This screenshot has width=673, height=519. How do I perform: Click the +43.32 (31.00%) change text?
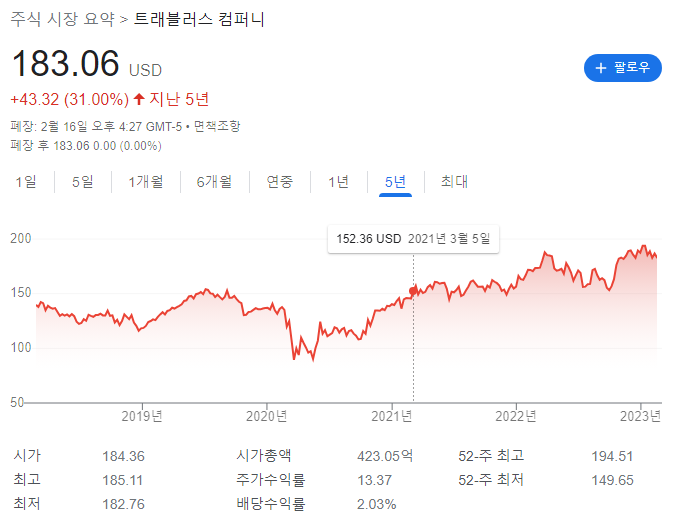pyautogui.click(x=70, y=100)
